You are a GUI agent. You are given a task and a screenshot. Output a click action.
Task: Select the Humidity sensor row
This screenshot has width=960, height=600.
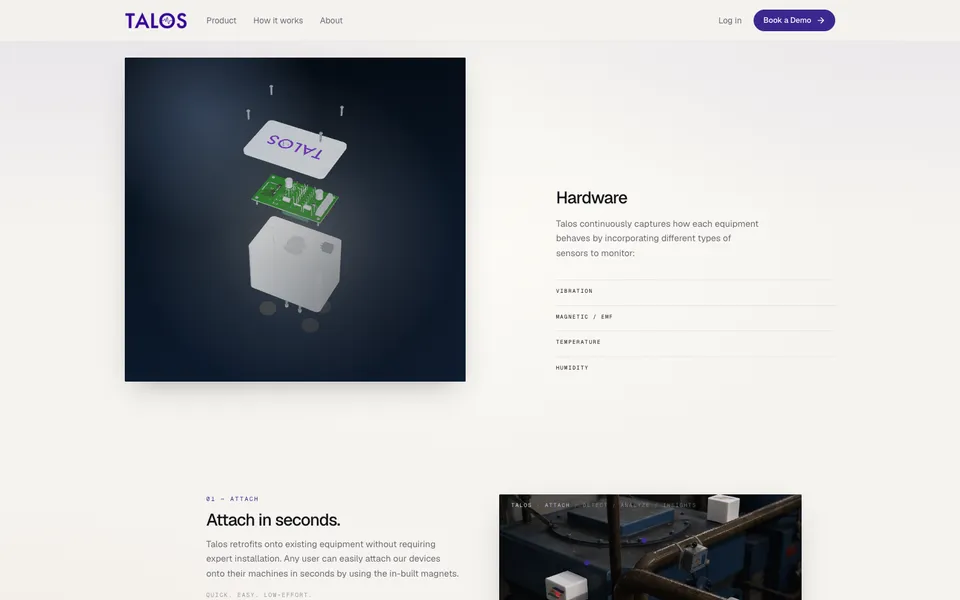695,368
